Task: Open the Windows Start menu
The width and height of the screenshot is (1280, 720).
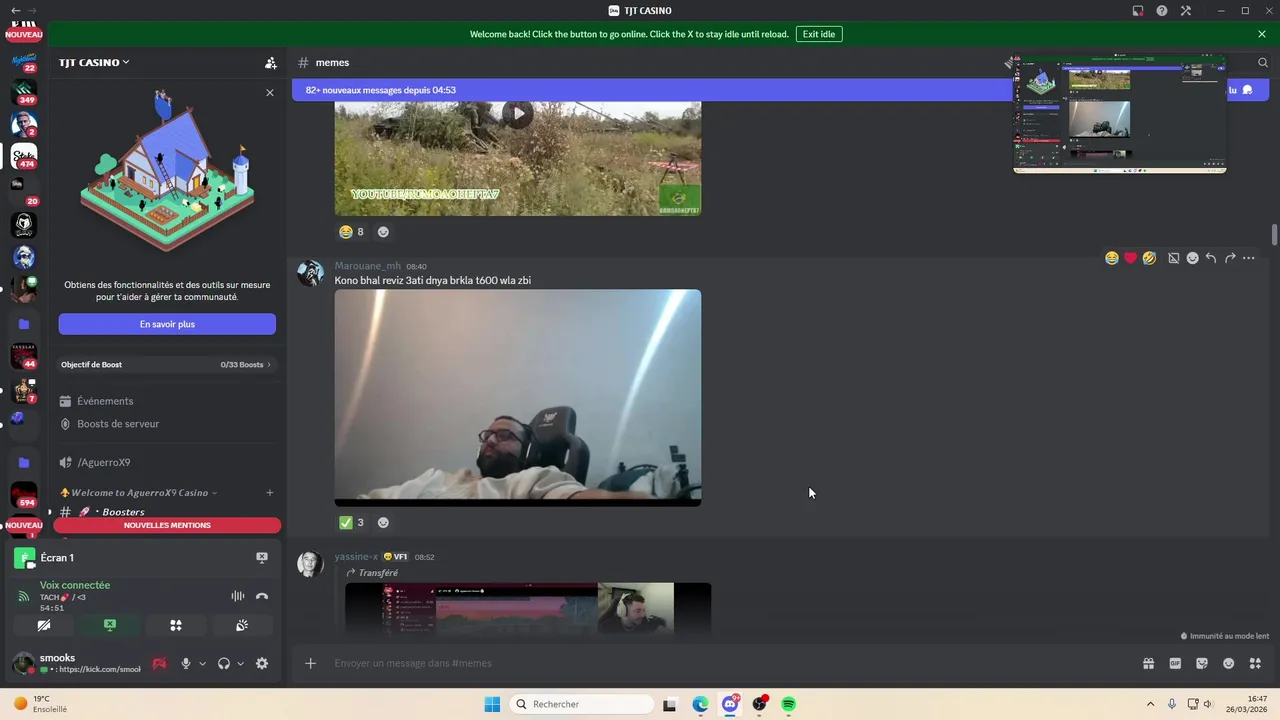Action: (492, 704)
